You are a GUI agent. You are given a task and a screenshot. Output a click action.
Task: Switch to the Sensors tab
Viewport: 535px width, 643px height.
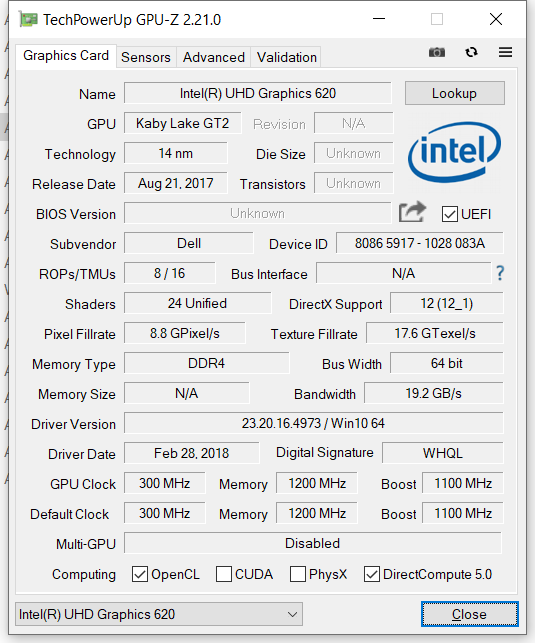click(146, 57)
